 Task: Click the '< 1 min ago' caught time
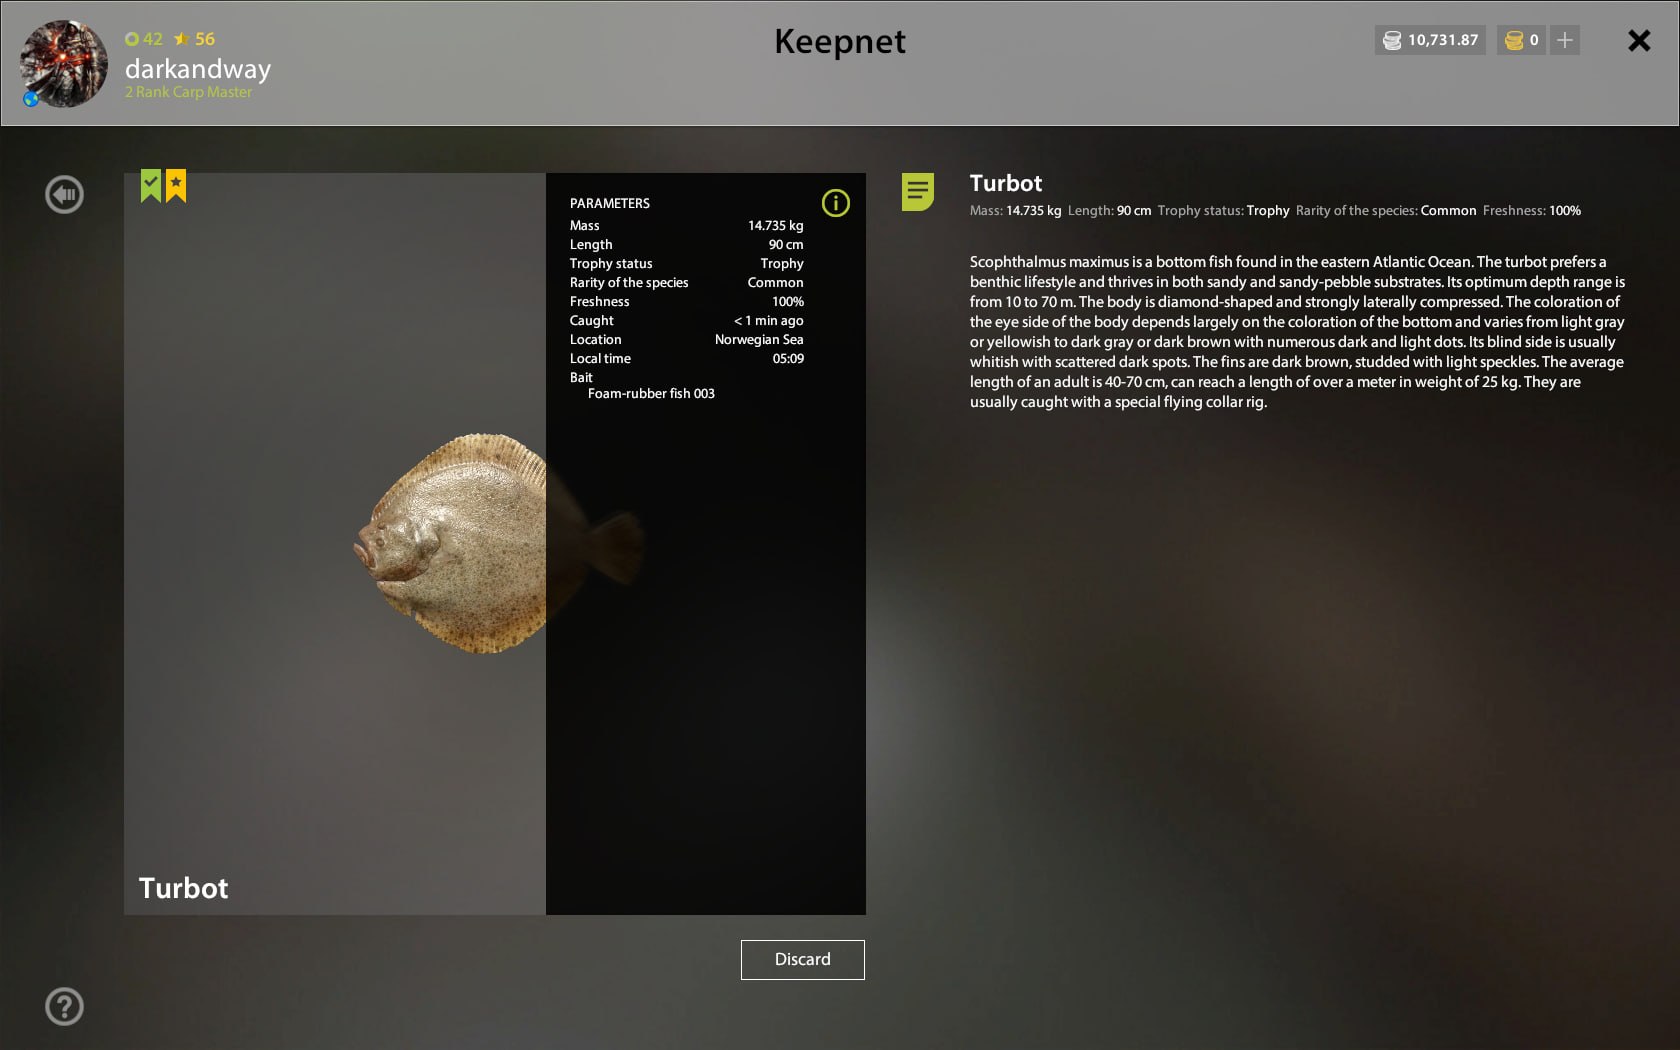tap(769, 320)
